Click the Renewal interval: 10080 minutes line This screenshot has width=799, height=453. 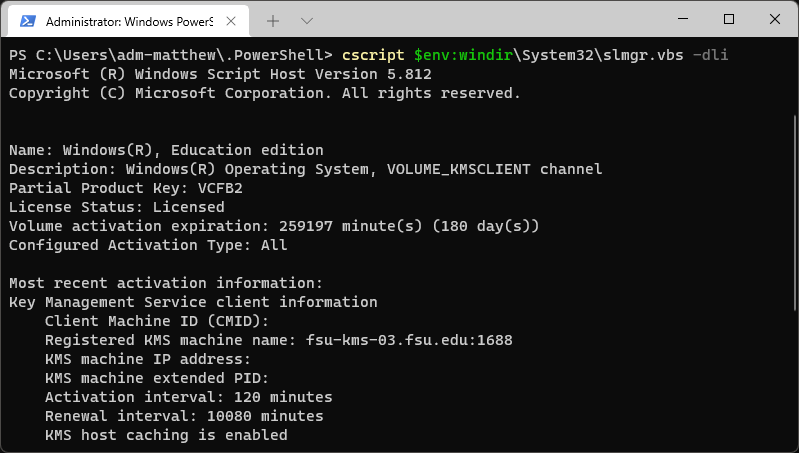pos(184,416)
